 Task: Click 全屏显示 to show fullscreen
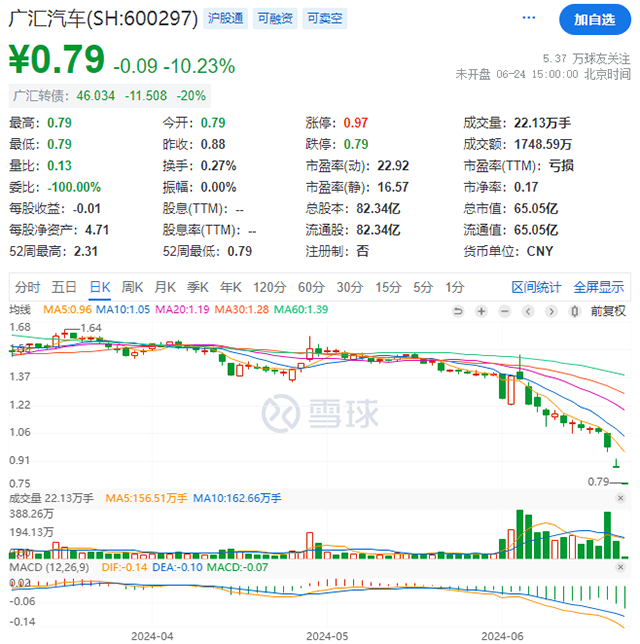tap(599, 287)
